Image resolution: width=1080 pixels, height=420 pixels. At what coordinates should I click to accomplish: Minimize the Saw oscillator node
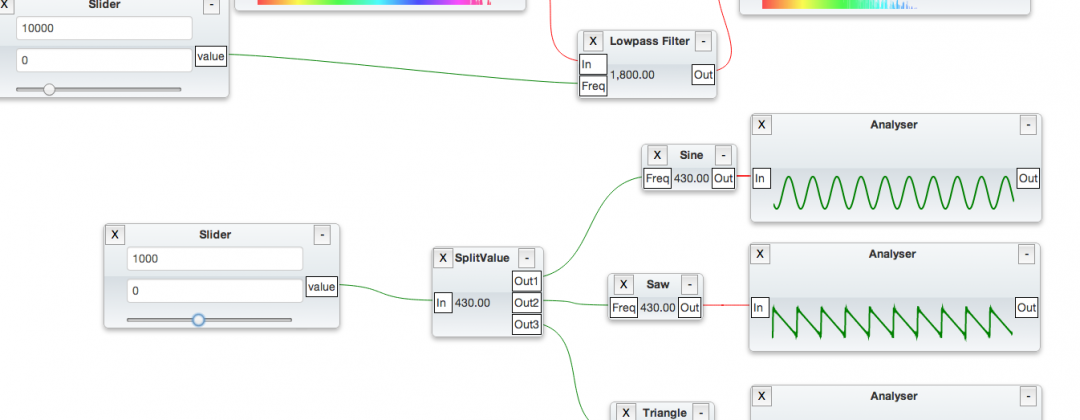690,285
